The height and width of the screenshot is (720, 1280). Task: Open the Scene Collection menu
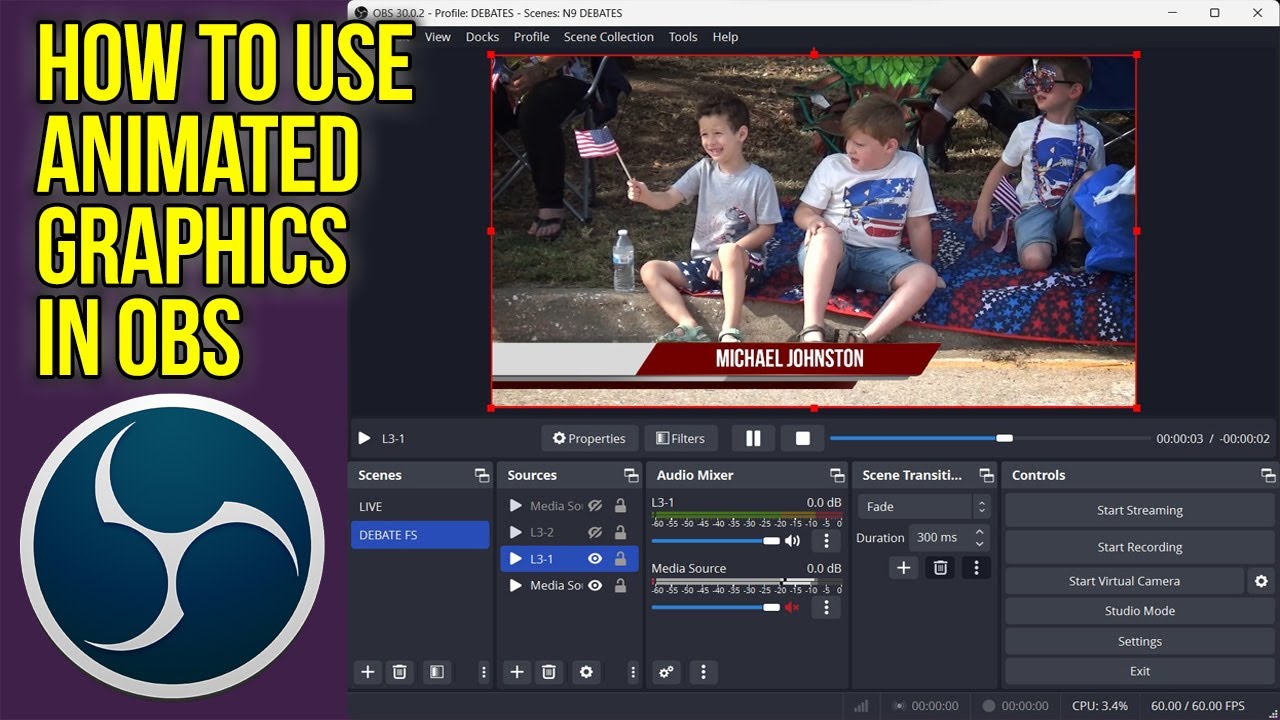pyautogui.click(x=608, y=37)
